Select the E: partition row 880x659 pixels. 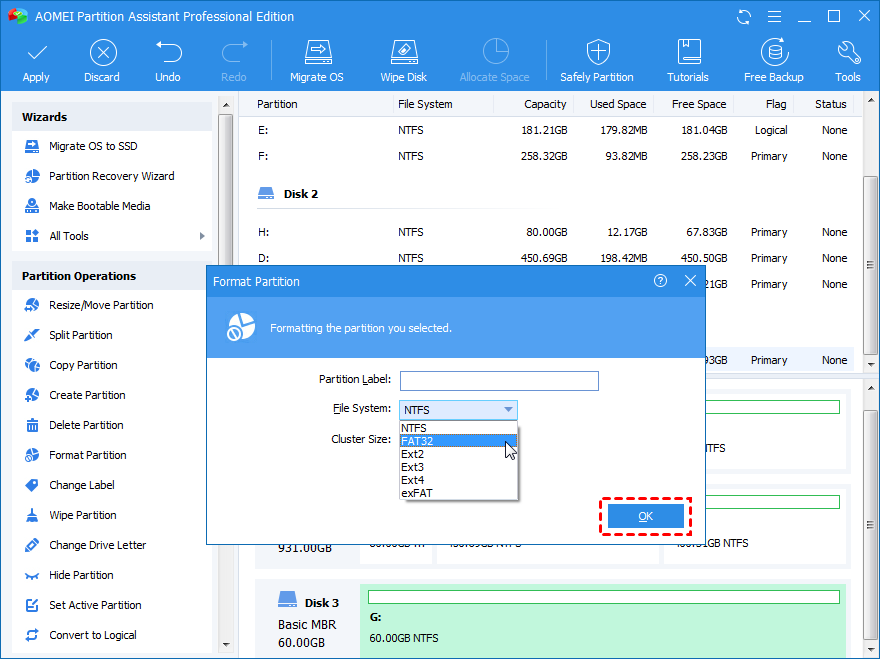coord(553,130)
